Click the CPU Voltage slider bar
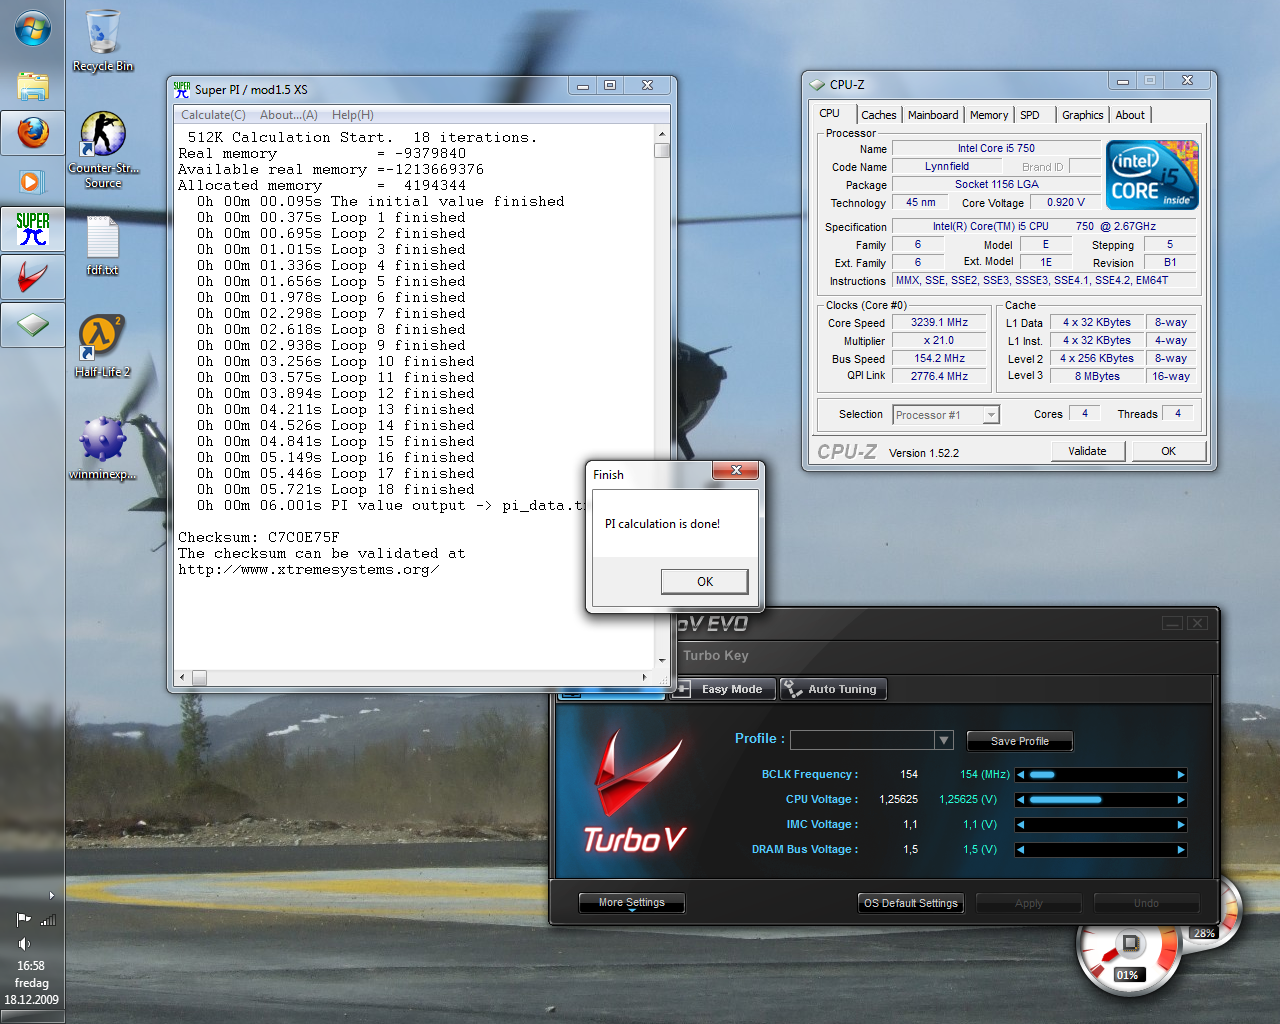This screenshot has height=1024, width=1280. [x=1100, y=800]
